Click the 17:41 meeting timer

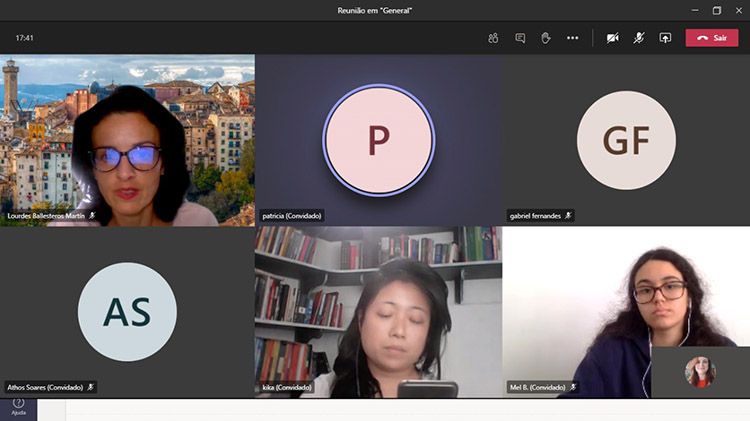24,38
